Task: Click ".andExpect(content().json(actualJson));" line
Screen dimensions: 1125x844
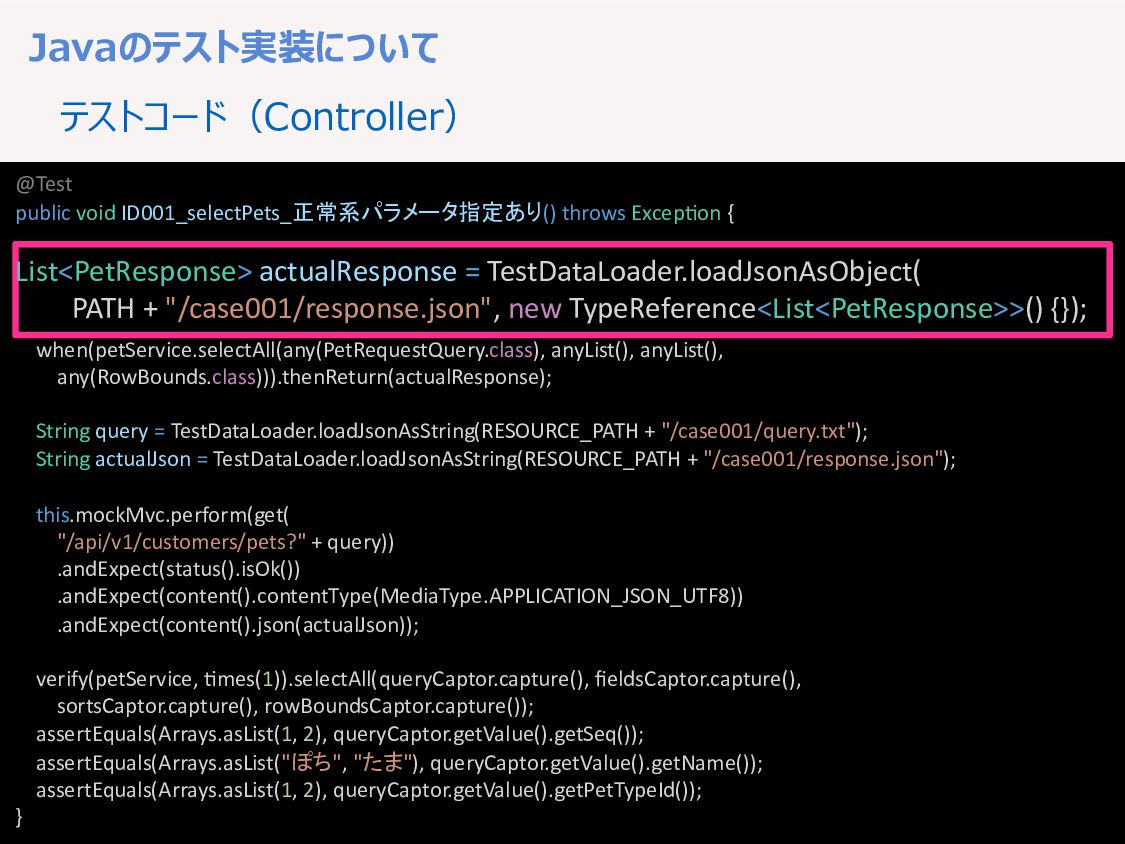Action: 237,625
